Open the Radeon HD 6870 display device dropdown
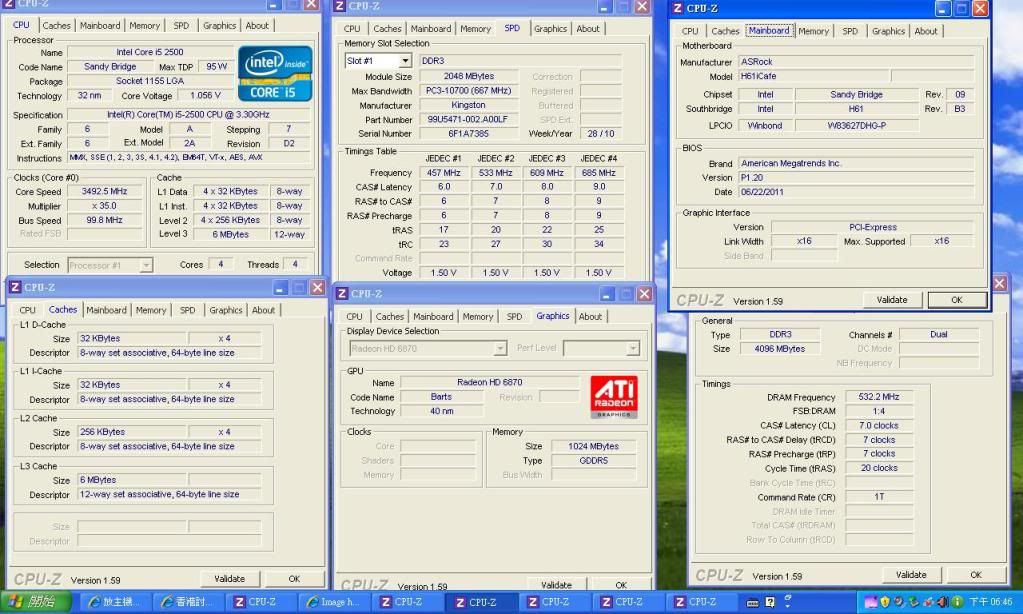Viewport: 1023px width, 614px height. click(500, 348)
